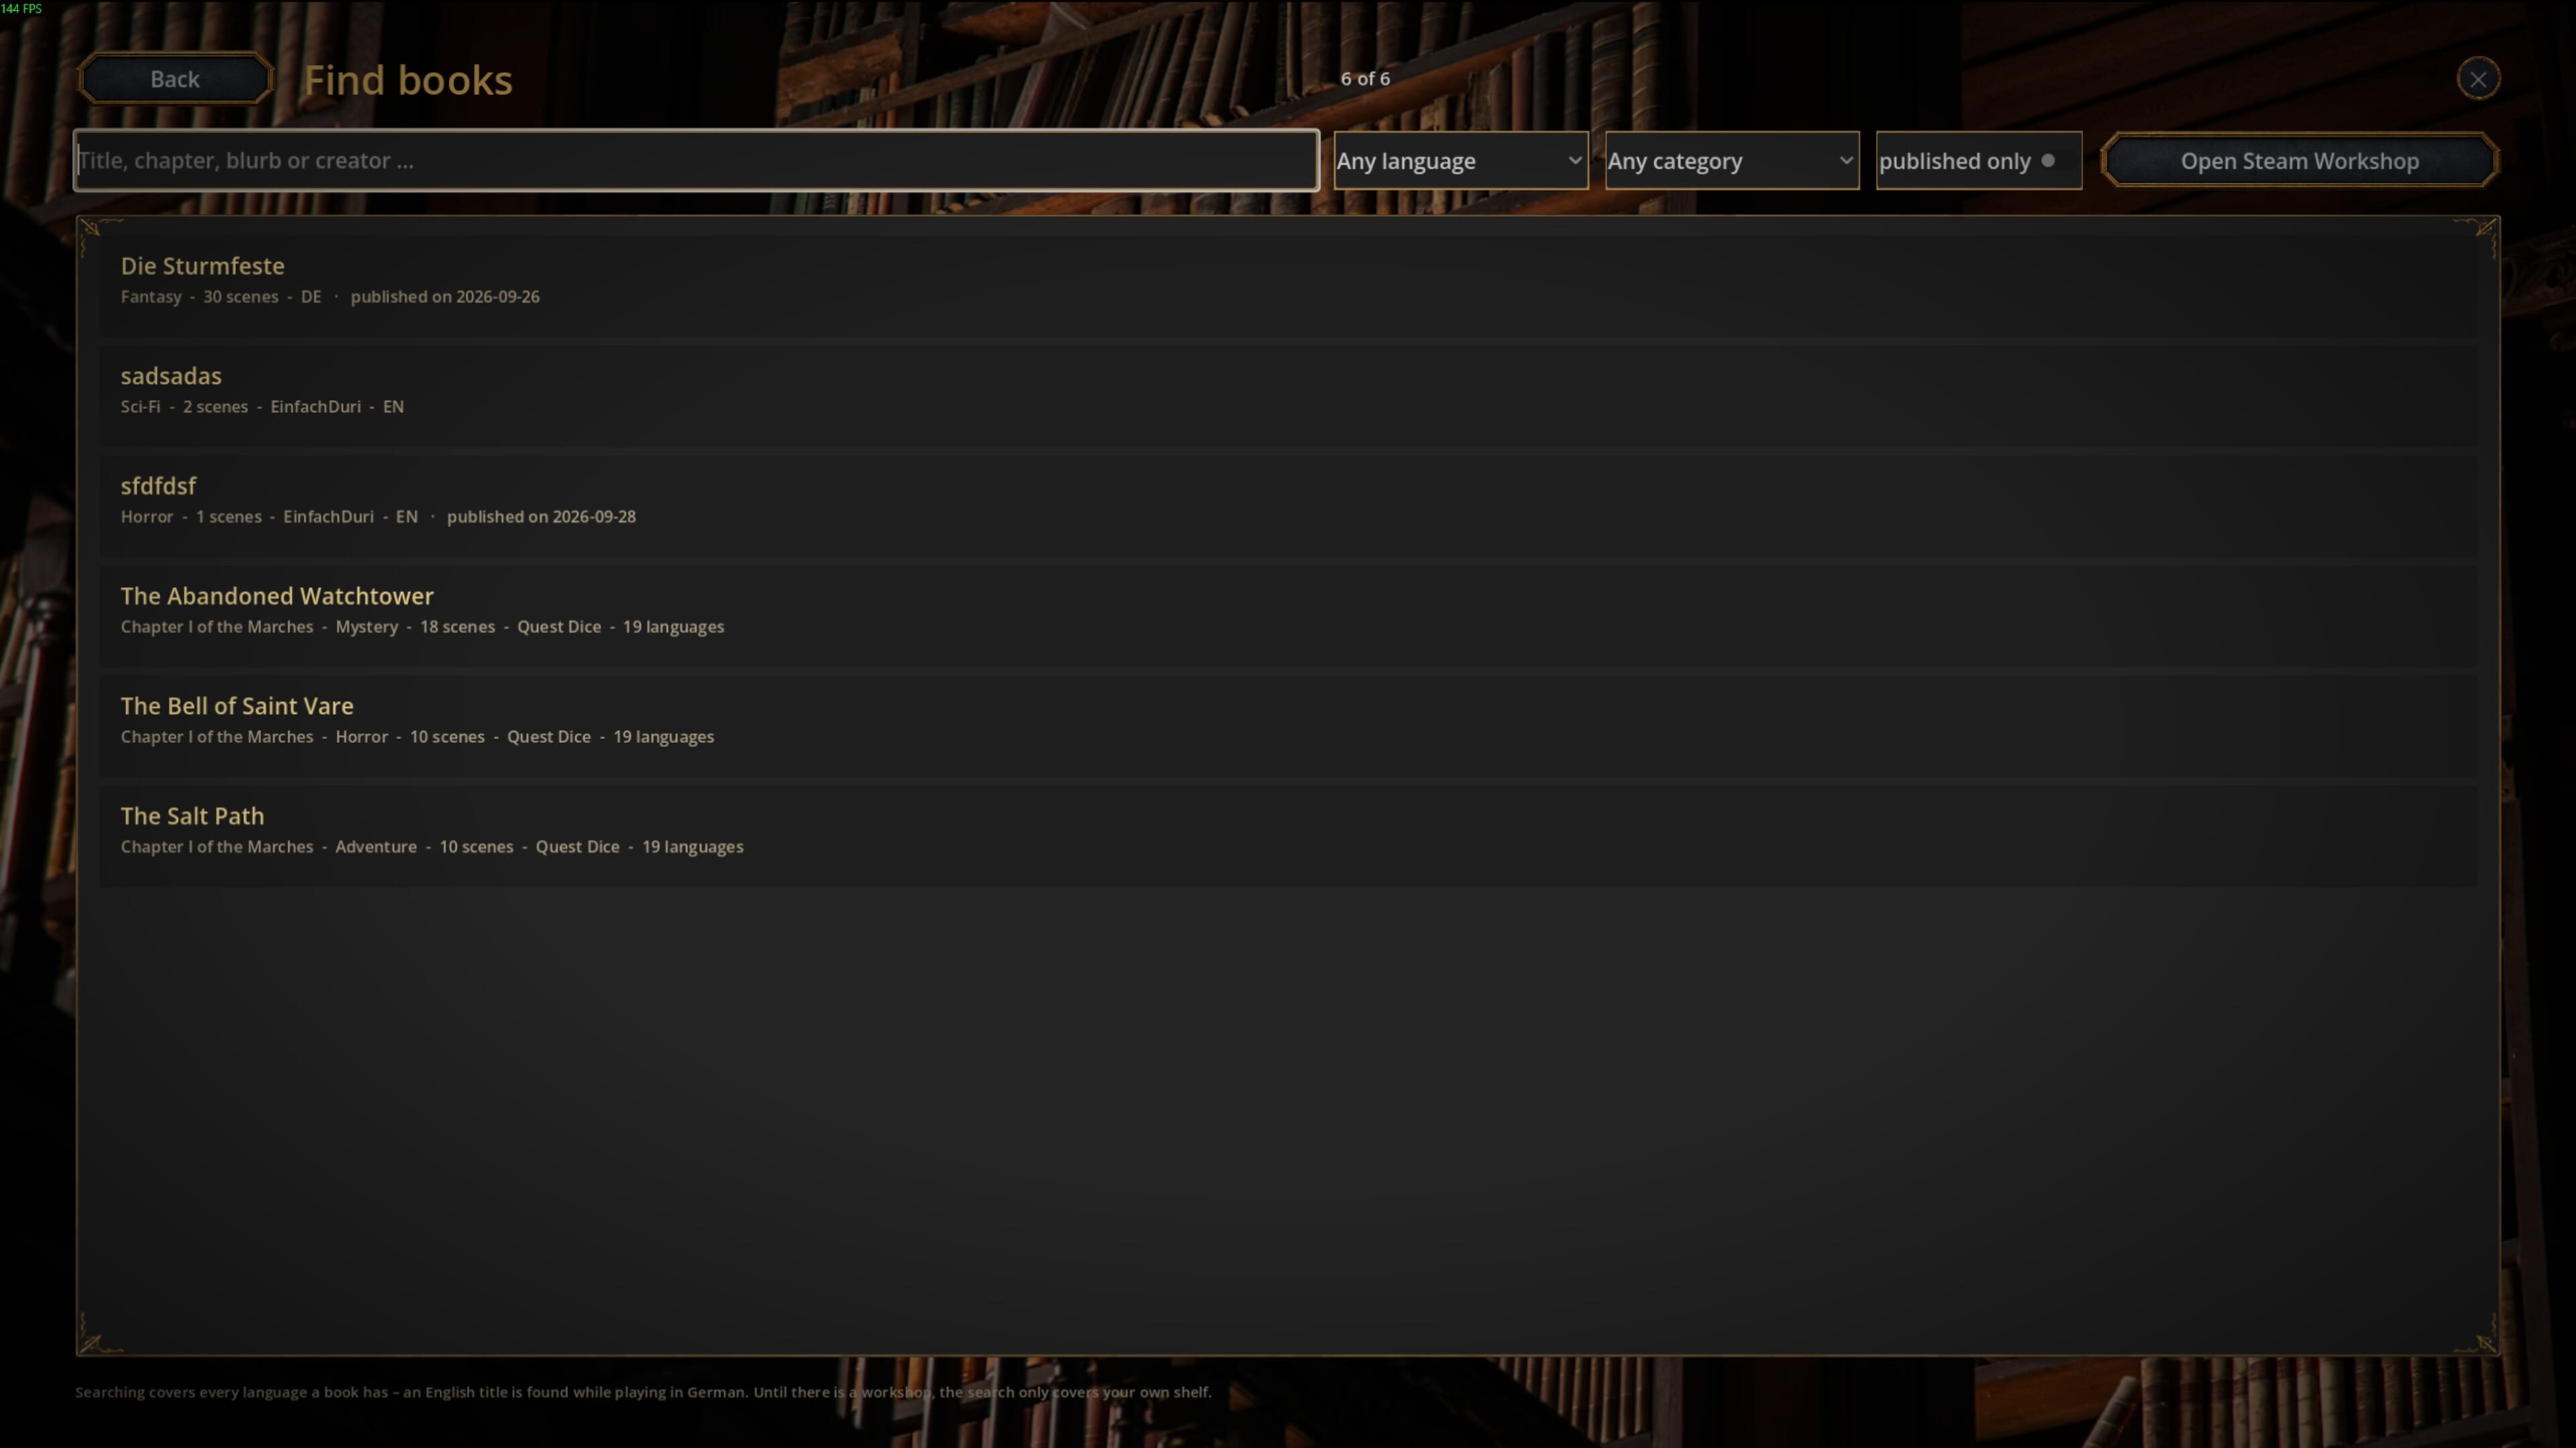The height and width of the screenshot is (1448, 2576).
Task: Close the Find books screen with X icon
Action: [x=2477, y=79]
